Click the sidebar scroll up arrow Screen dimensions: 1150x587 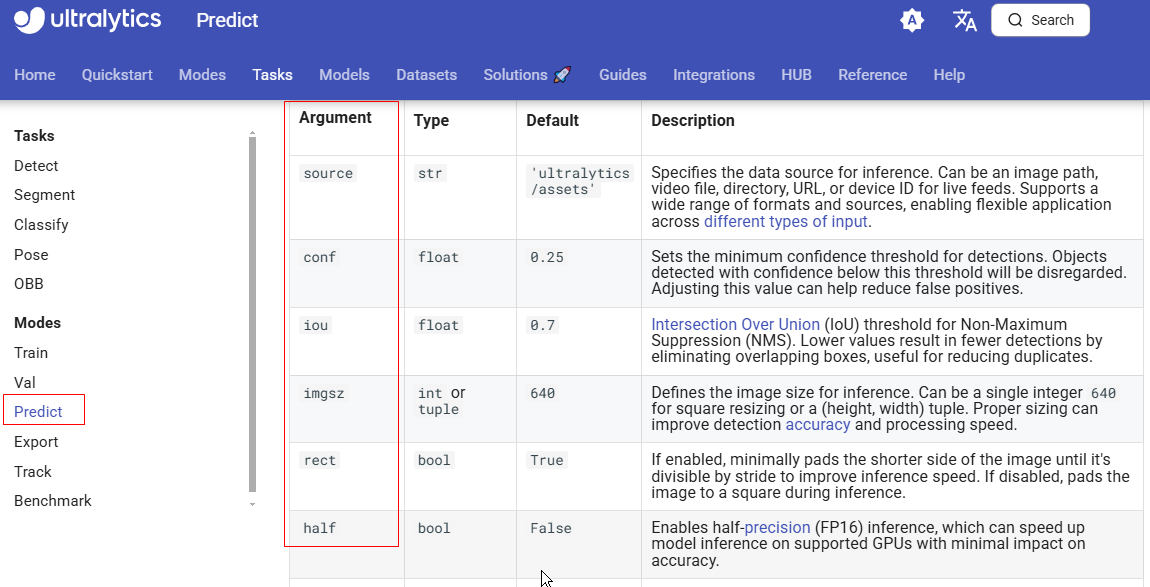(252, 133)
